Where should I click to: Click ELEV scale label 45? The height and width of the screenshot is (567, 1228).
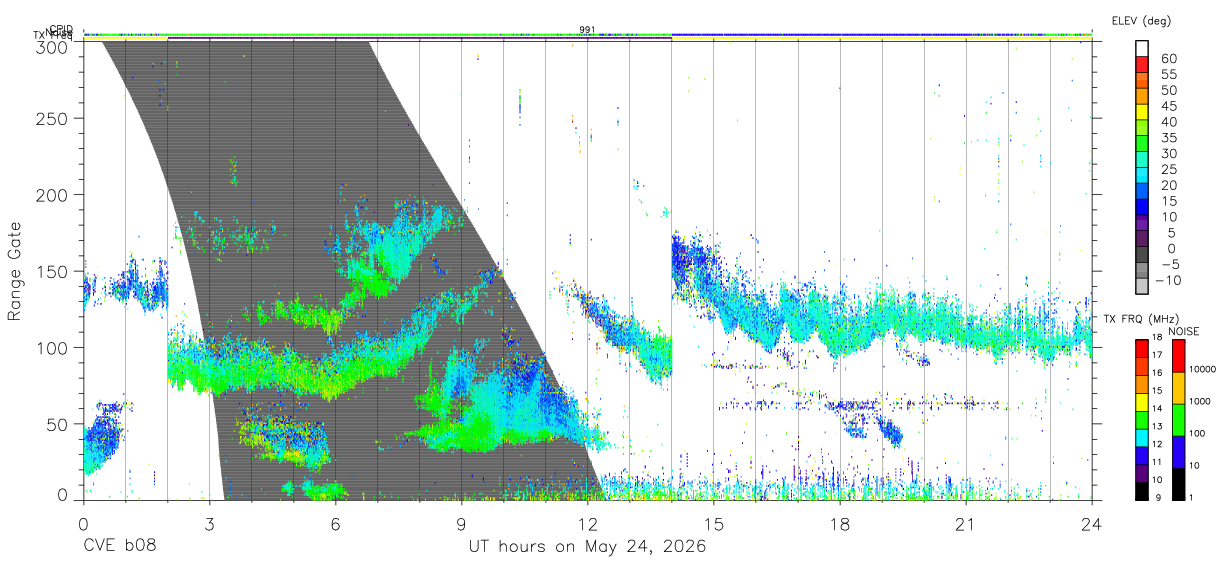[1169, 106]
